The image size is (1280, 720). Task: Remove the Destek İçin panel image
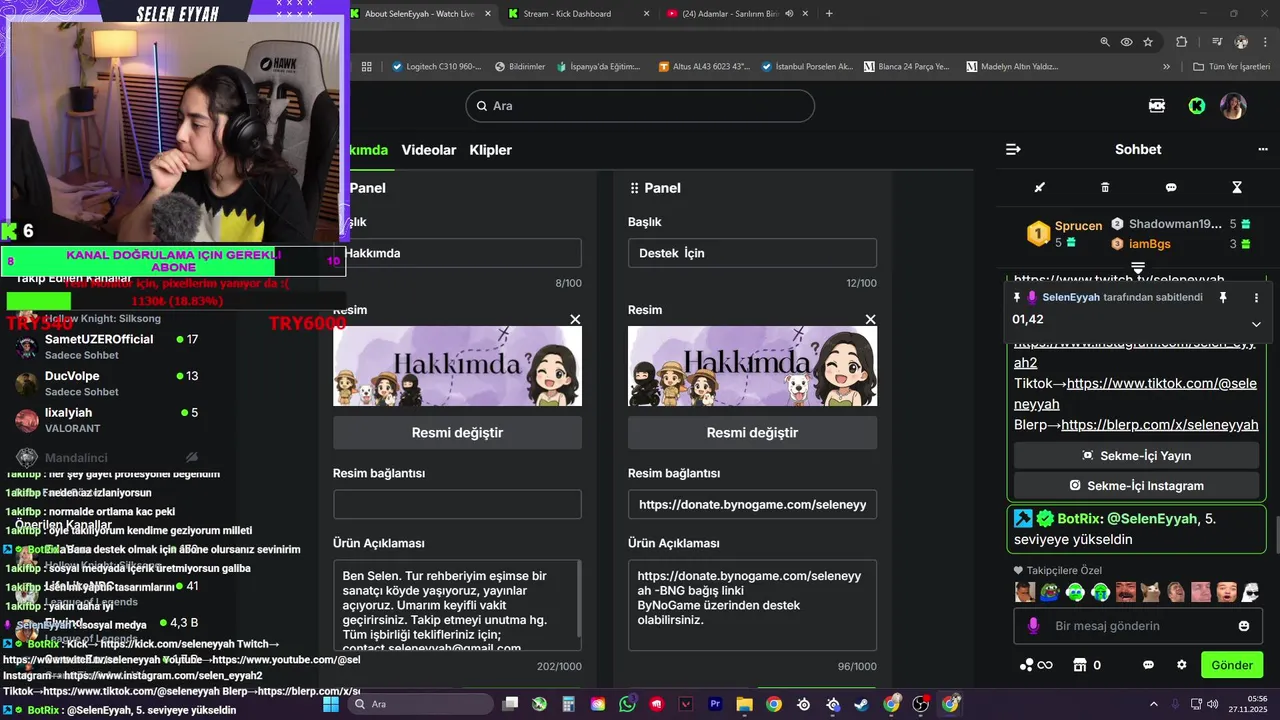pos(870,319)
